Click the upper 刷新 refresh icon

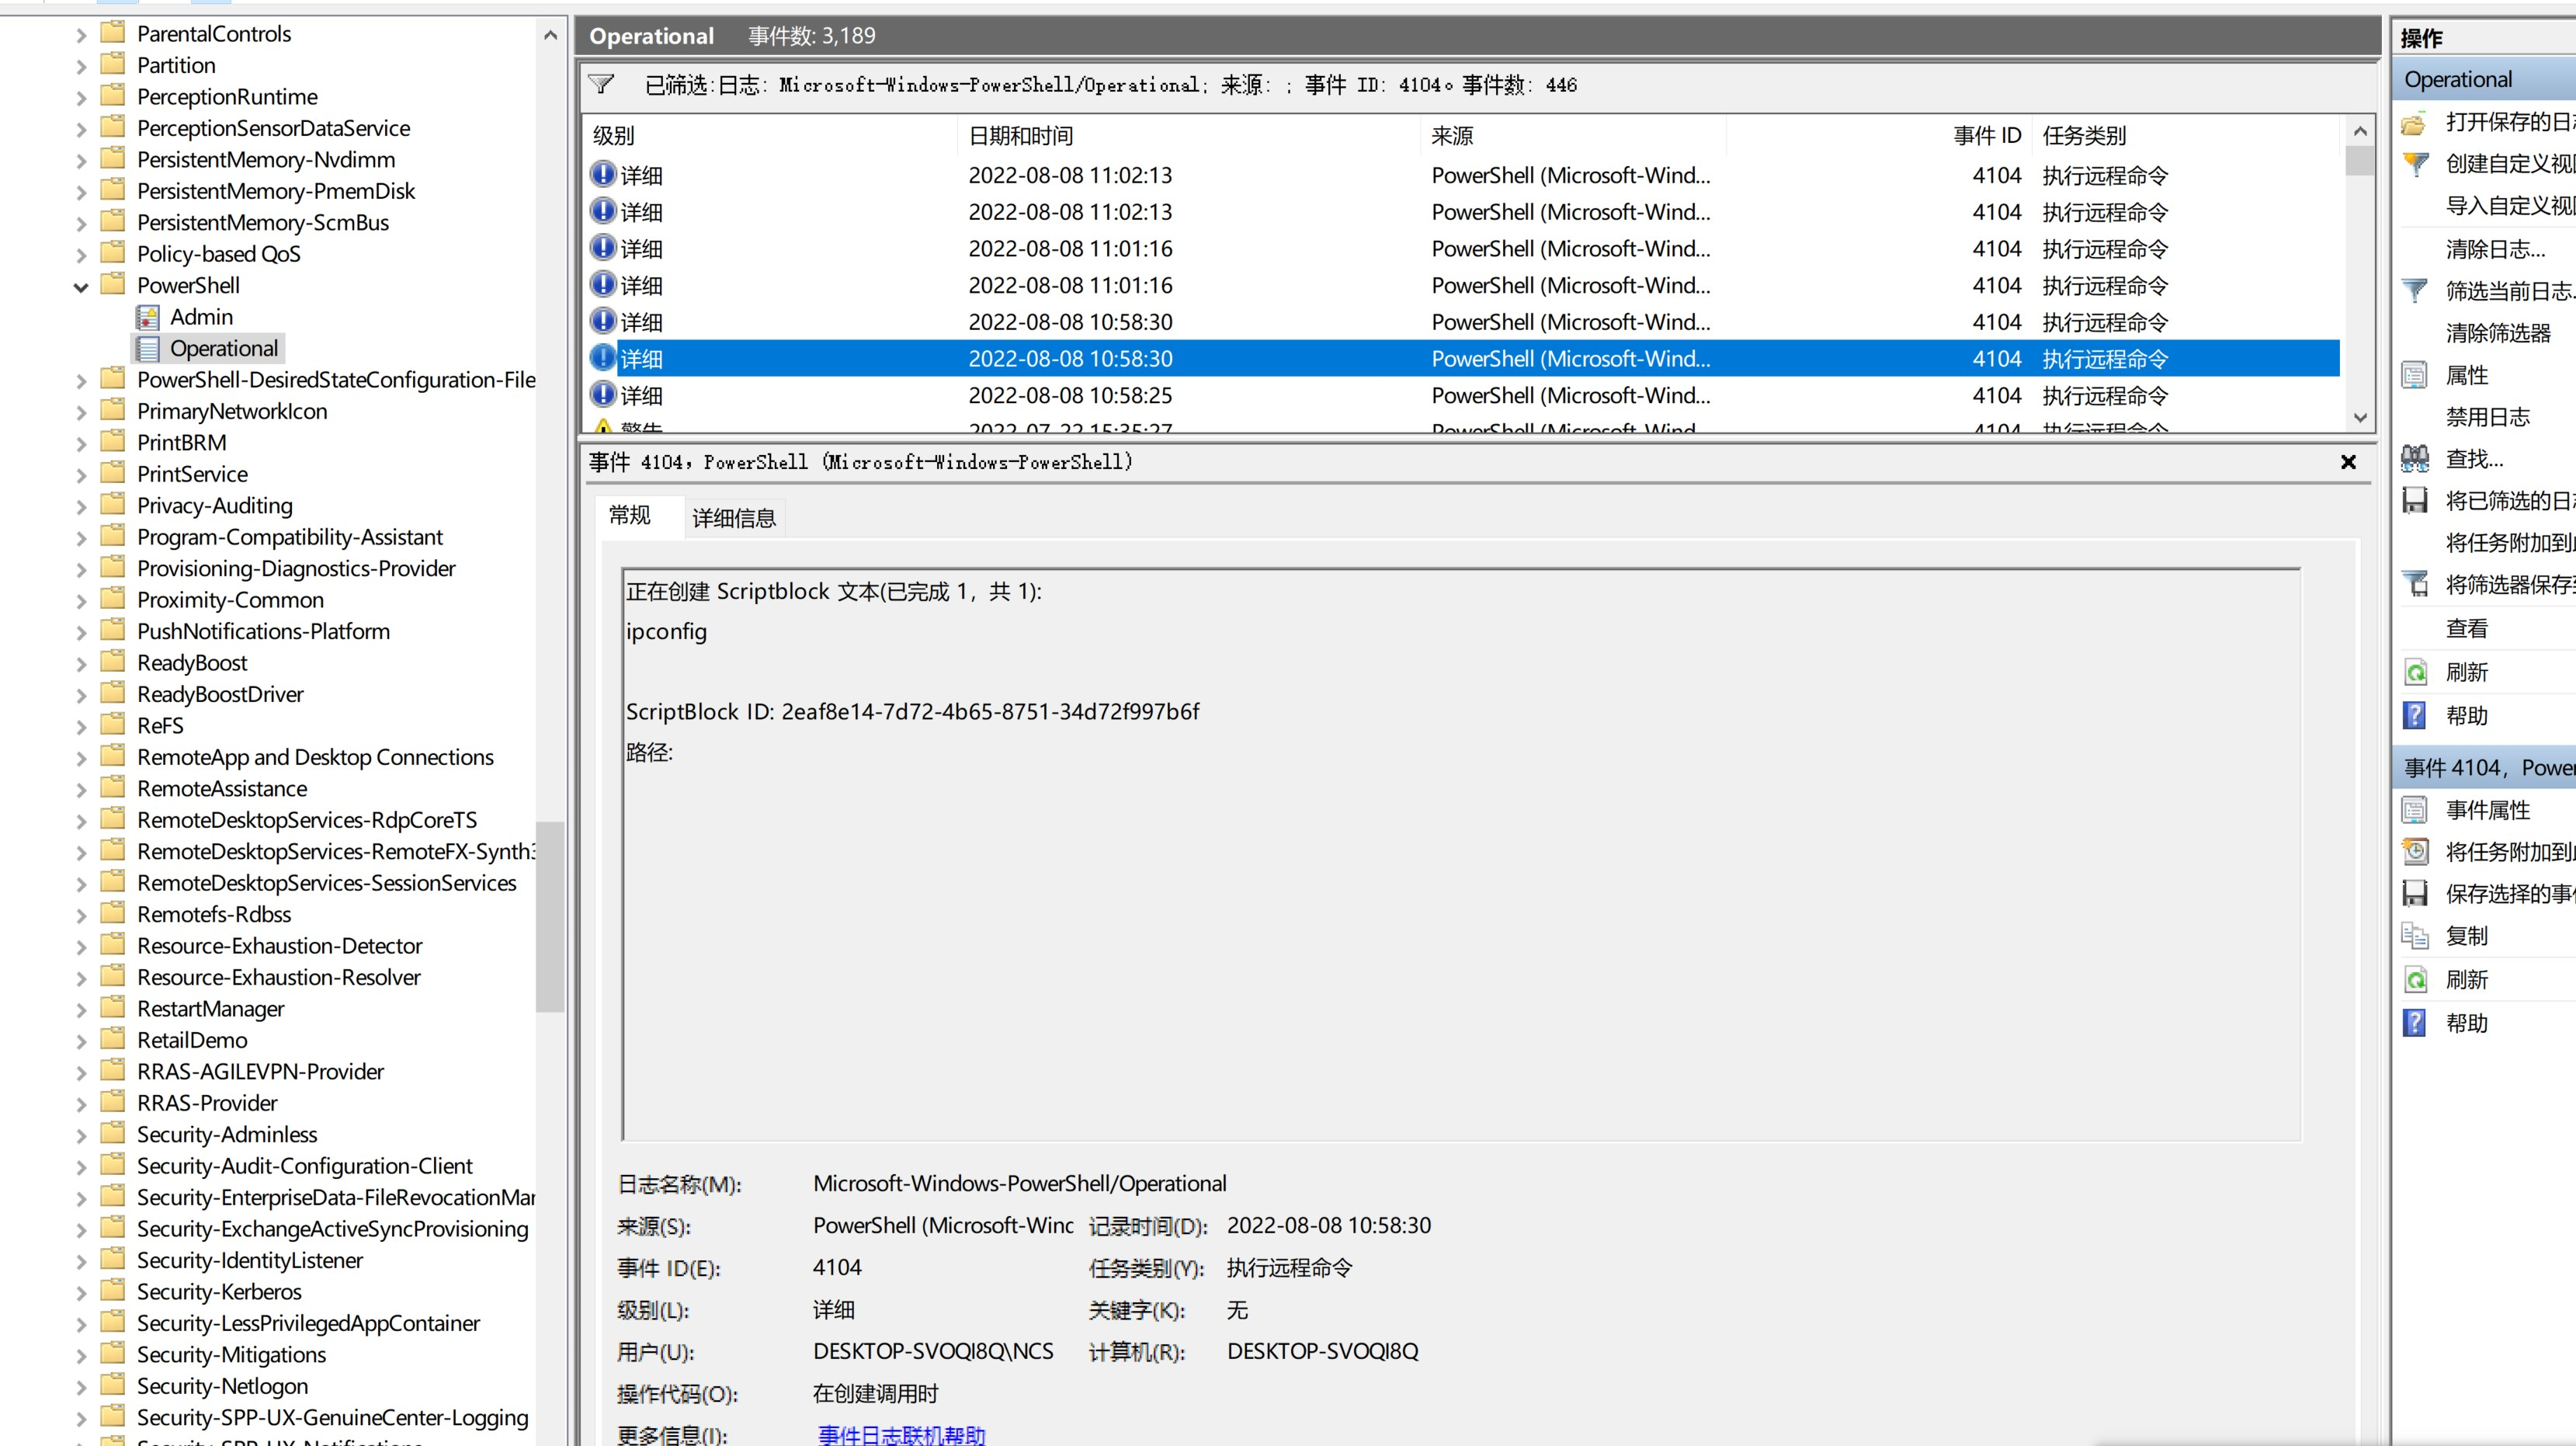[2414, 672]
